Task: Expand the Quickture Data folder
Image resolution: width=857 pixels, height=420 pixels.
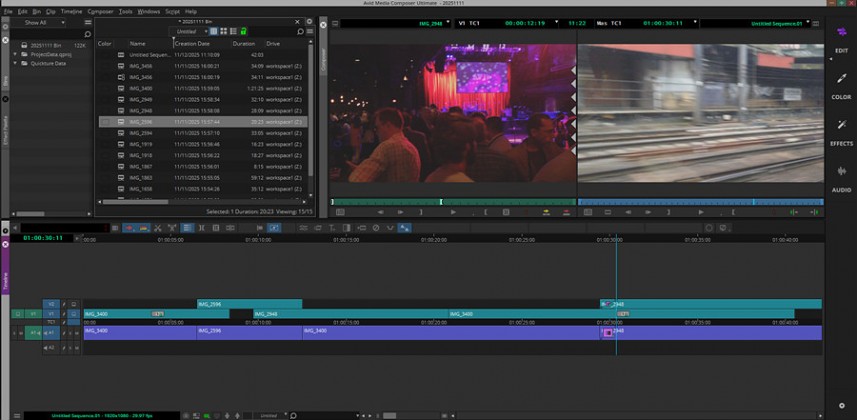Action: click(x=16, y=62)
